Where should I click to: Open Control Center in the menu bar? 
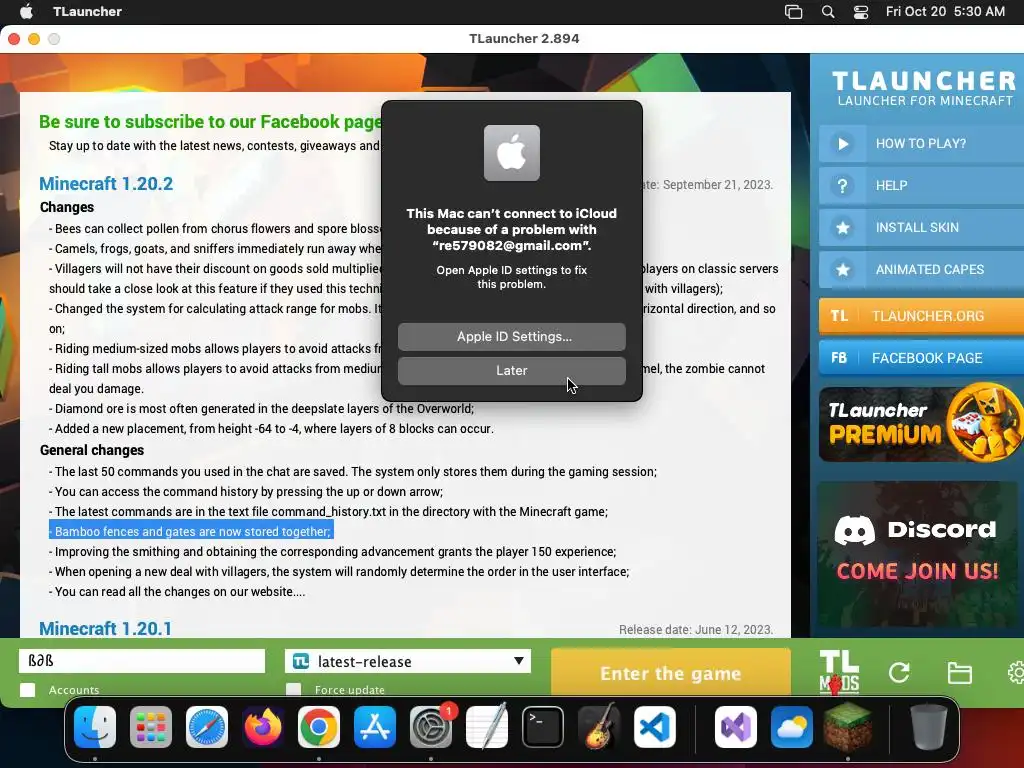pos(861,11)
